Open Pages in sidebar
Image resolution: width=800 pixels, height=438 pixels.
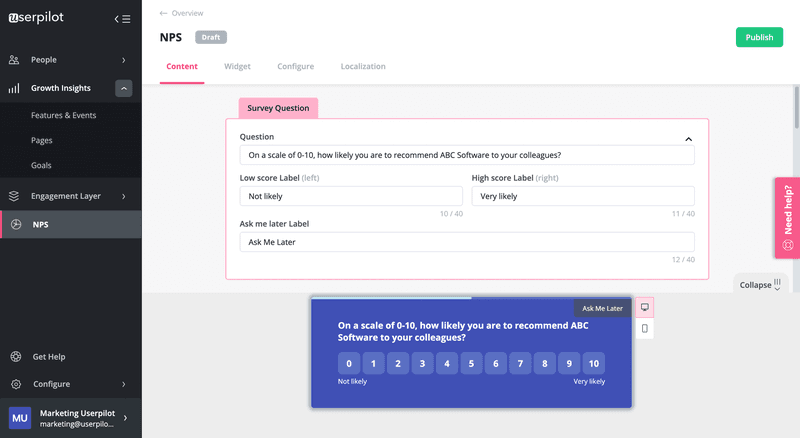(41, 140)
